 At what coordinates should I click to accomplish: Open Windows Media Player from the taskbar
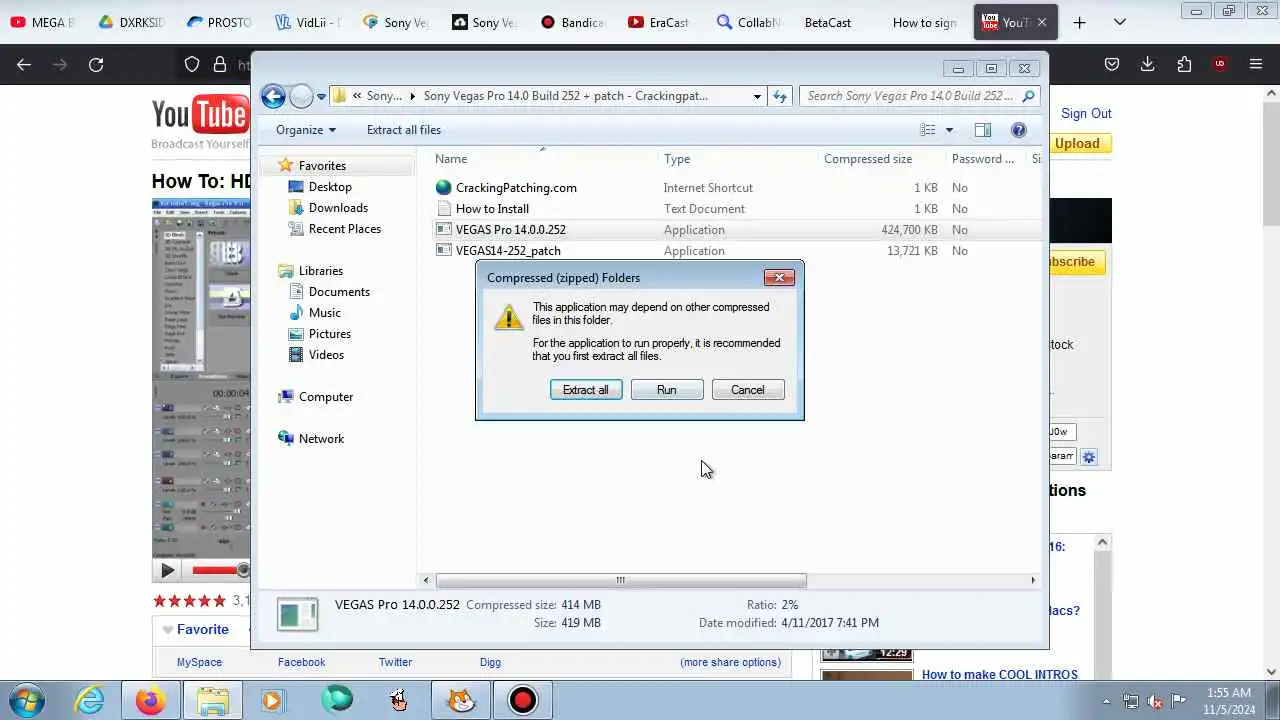click(x=272, y=701)
